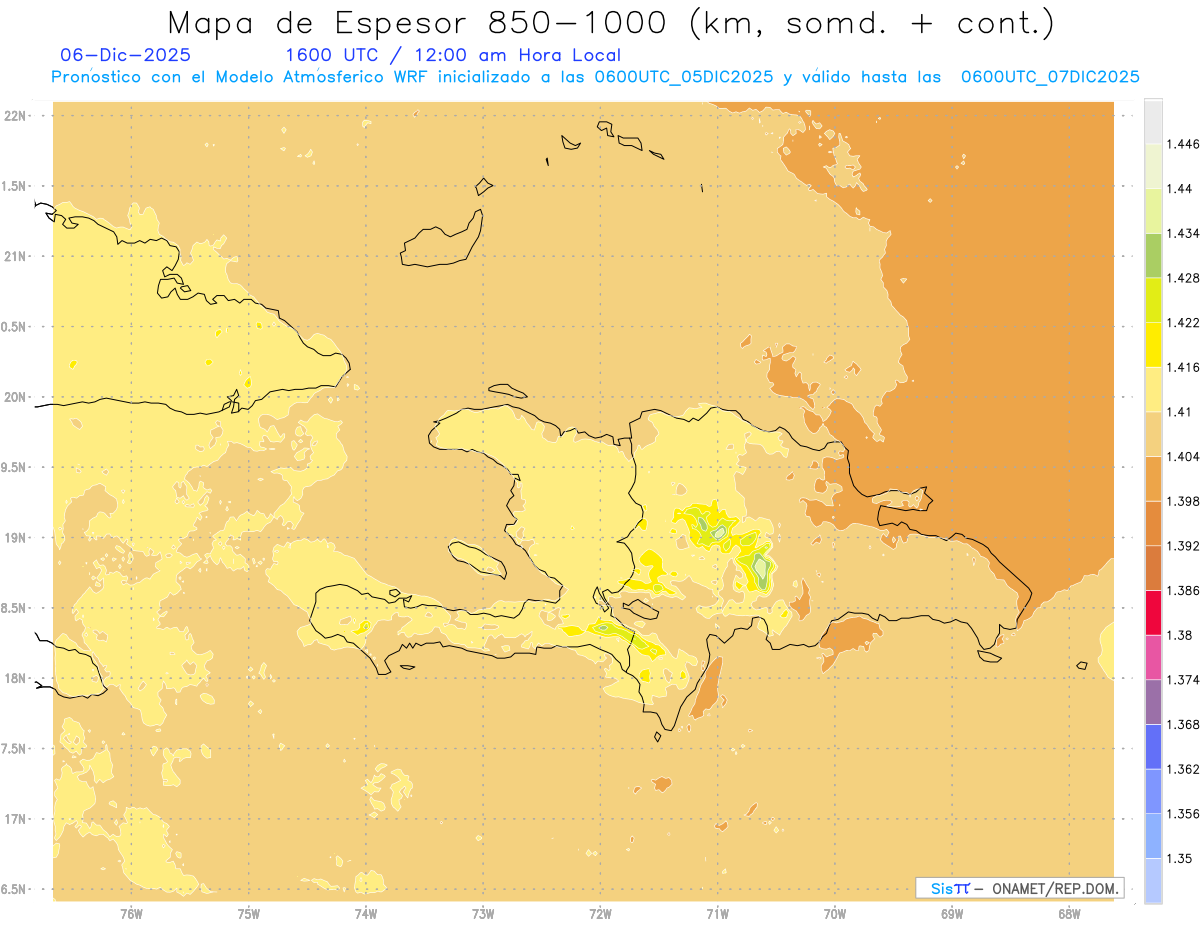The width and height of the screenshot is (1200, 927).
Task: Click latitude label '22N'
Action: click(16, 116)
